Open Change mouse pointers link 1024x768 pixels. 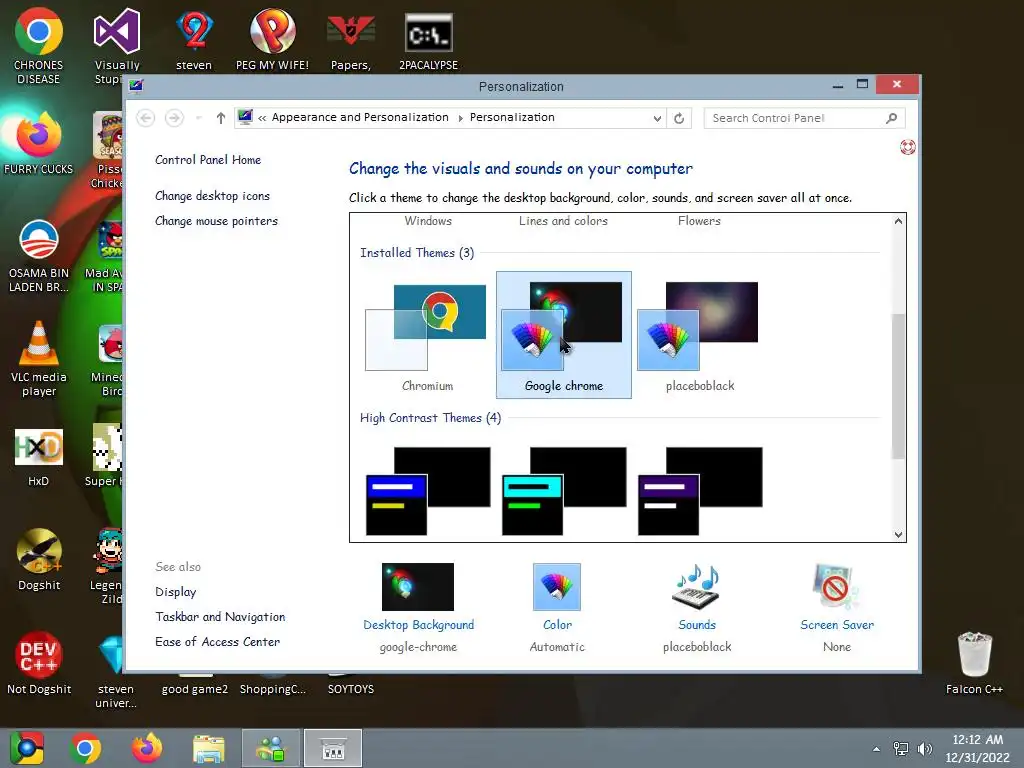216,221
